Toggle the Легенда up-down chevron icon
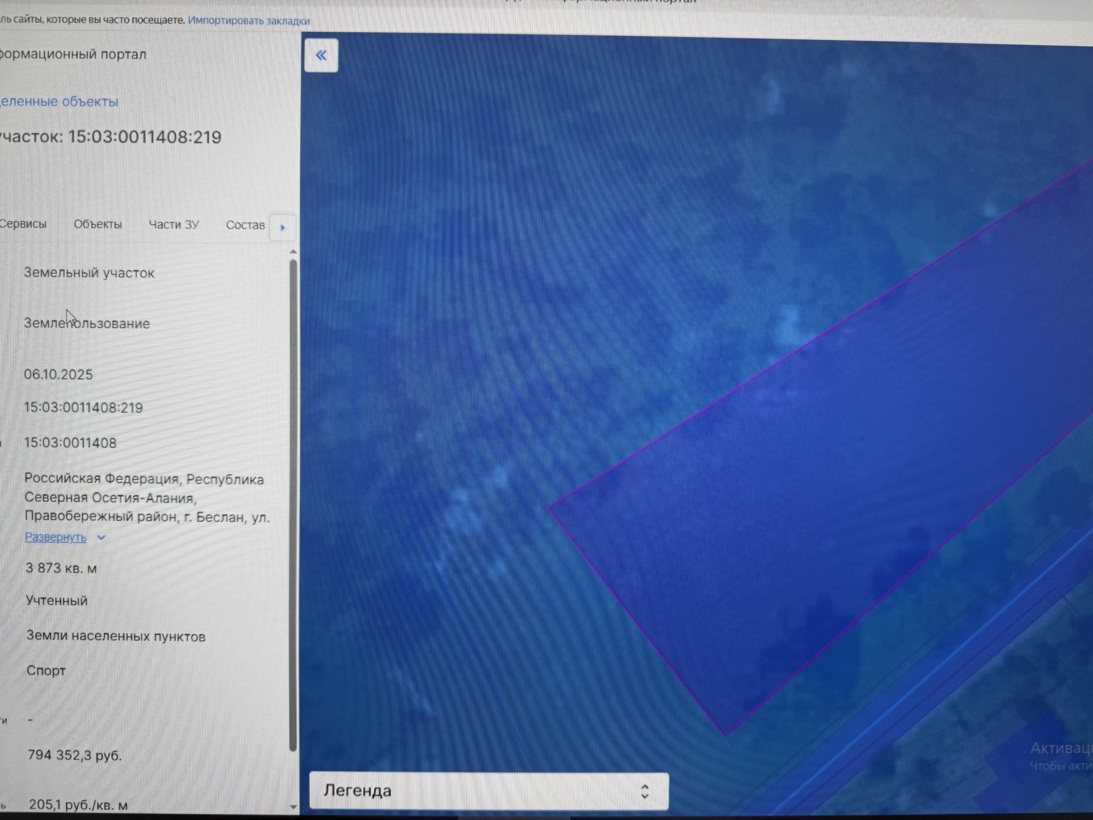Image resolution: width=1093 pixels, height=820 pixels. click(645, 791)
